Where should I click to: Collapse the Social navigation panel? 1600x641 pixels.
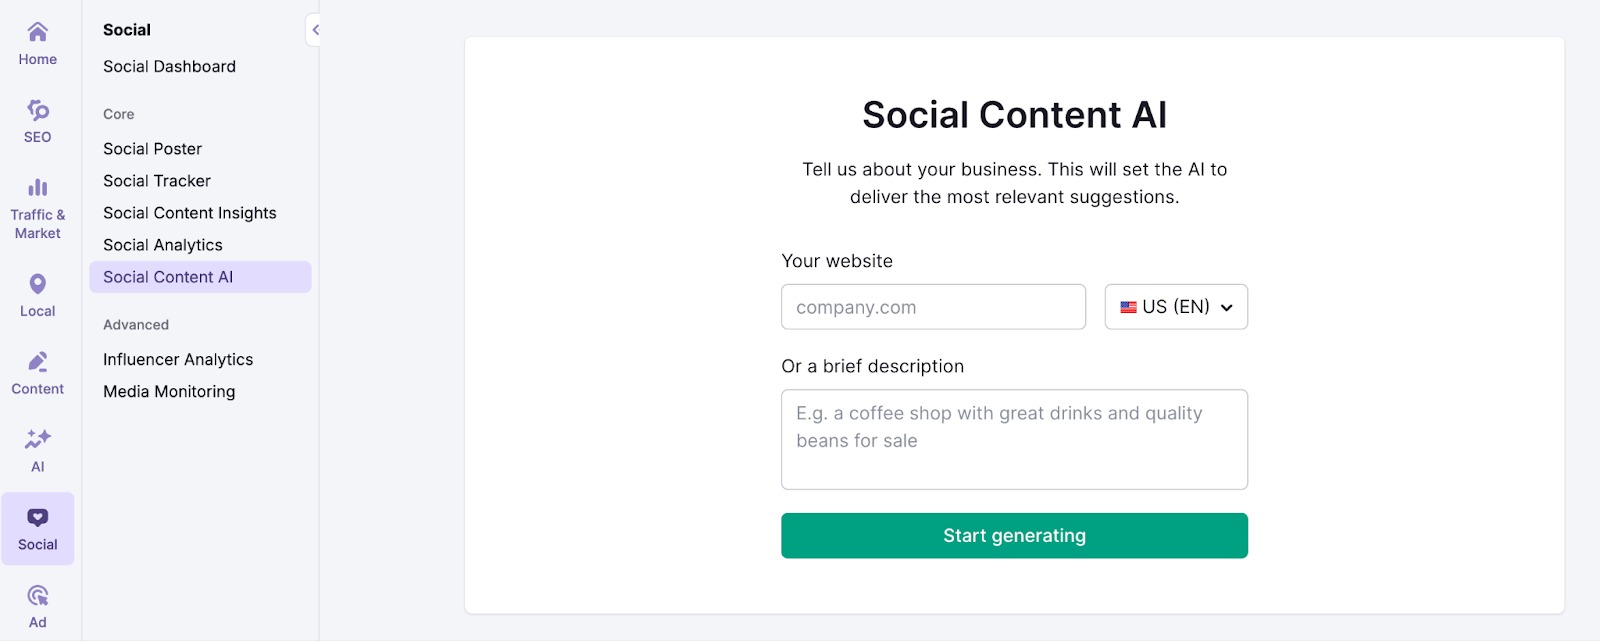click(x=316, y=30)
